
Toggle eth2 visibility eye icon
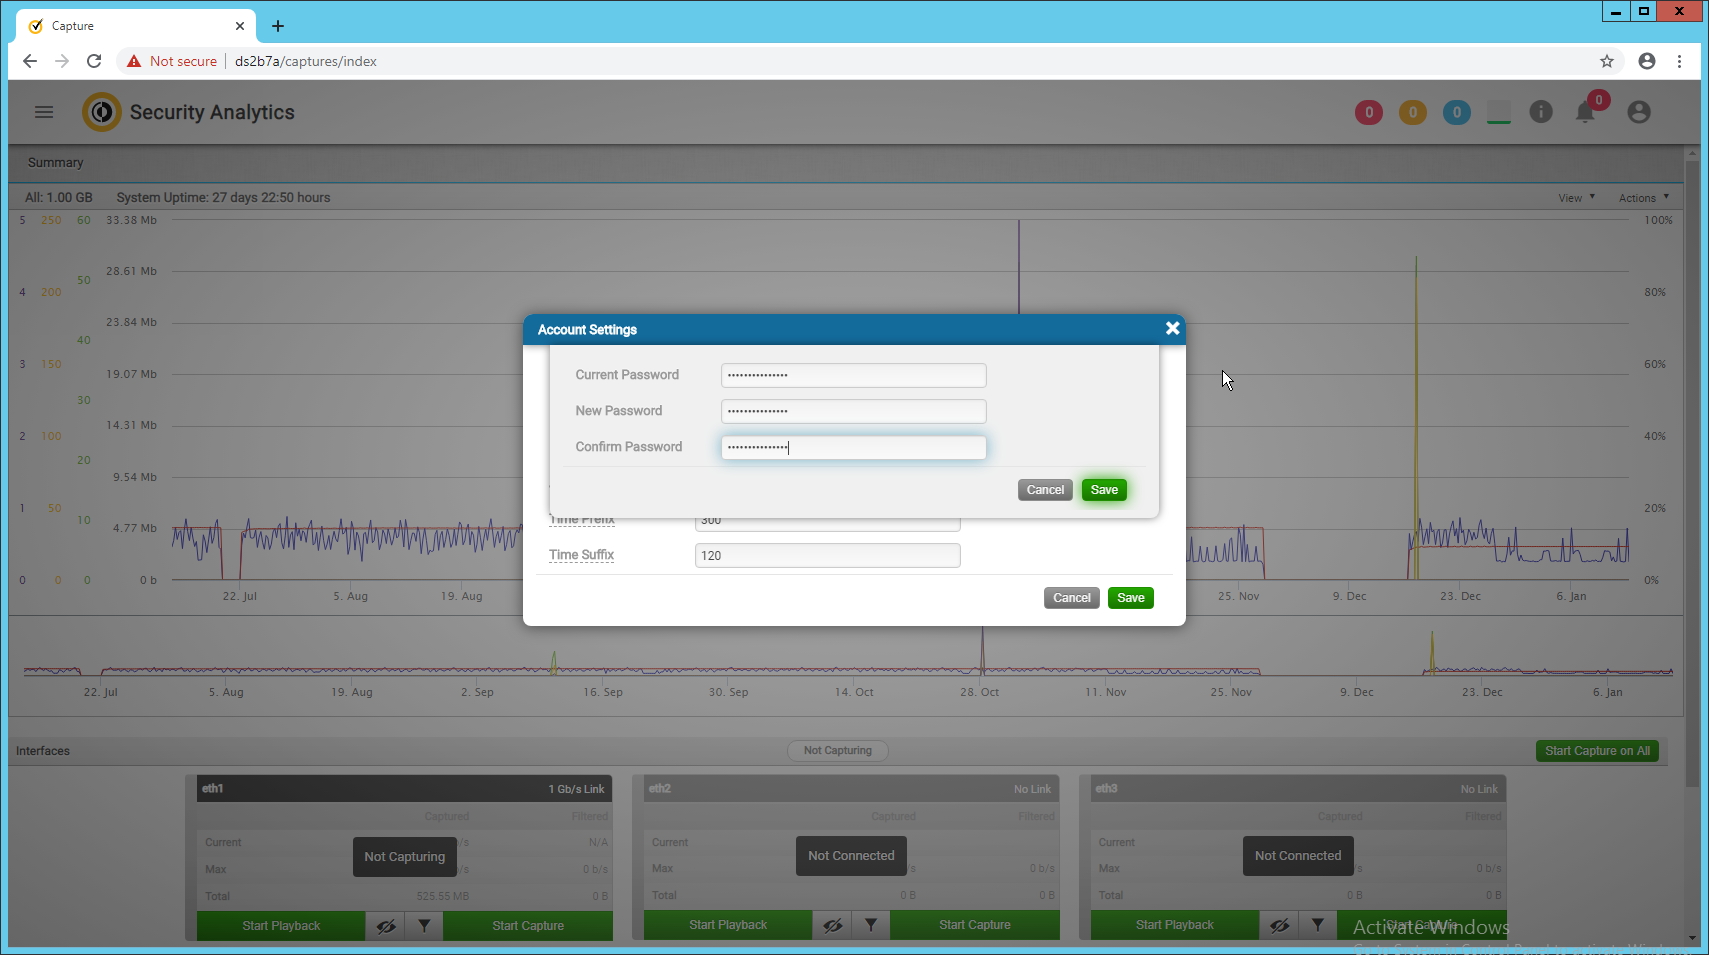point(832,926)
